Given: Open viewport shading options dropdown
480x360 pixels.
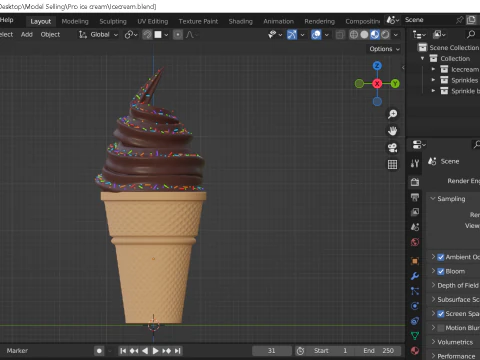Looking at the screenshot, I should point(396,35).
